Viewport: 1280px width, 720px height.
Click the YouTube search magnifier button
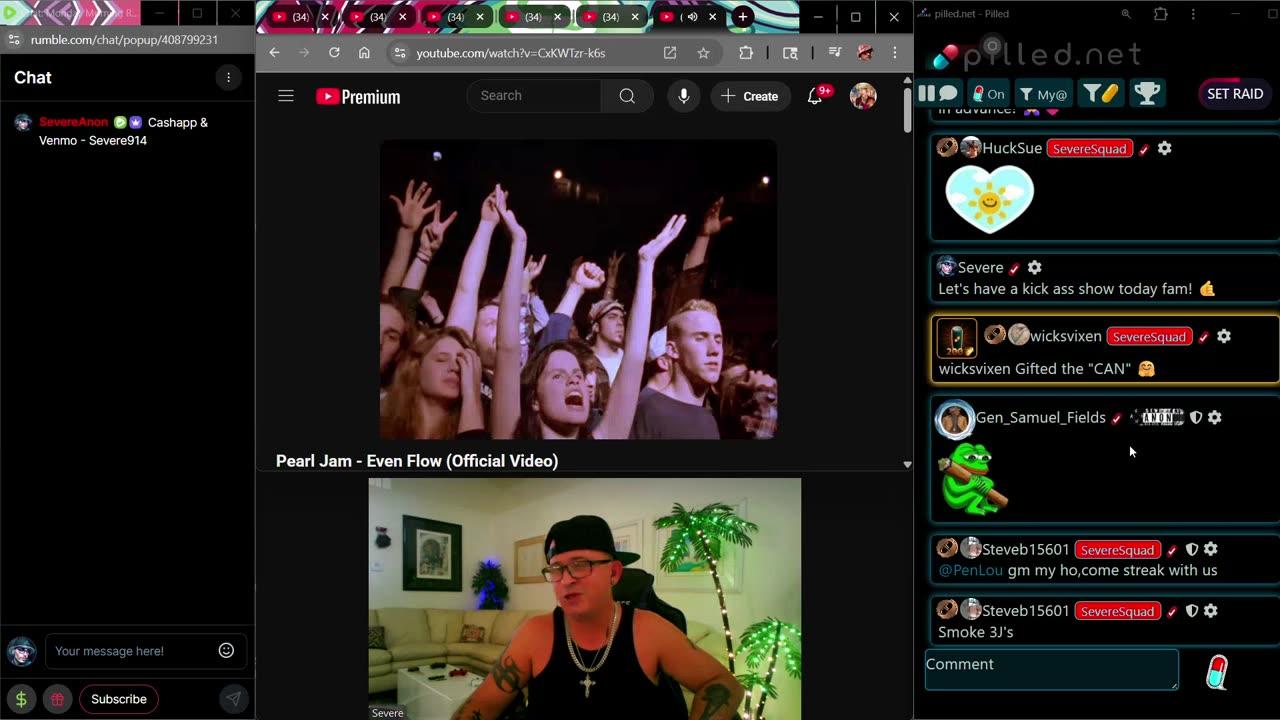[x=627, y=96]
